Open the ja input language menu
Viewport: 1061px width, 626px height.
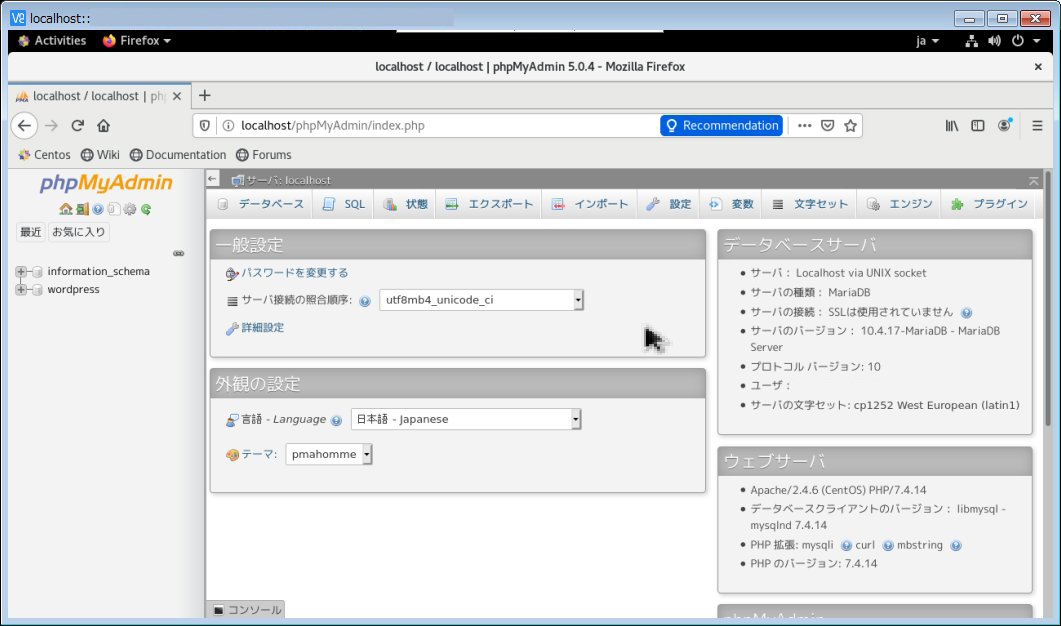pos(927,41)
